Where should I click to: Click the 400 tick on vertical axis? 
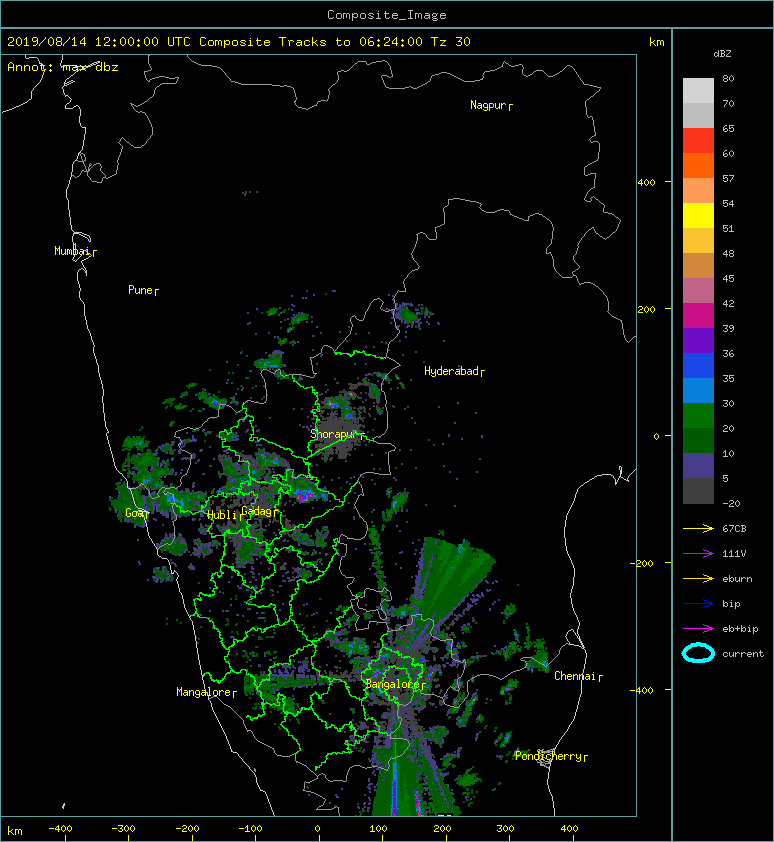647,183
